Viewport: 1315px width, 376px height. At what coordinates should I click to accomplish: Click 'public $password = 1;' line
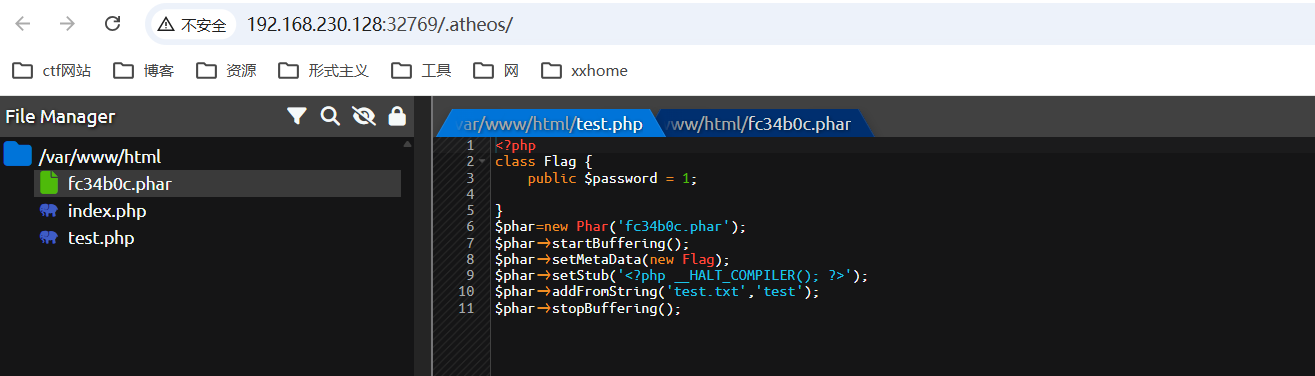click(x=612, y=178)
